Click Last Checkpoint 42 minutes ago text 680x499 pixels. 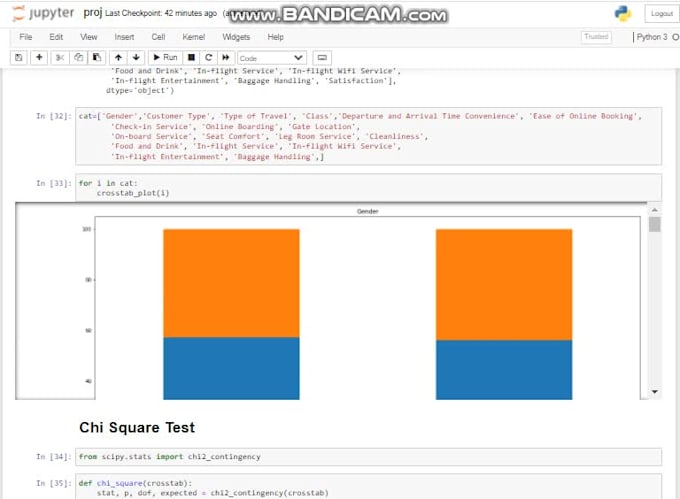click(161, 13)
